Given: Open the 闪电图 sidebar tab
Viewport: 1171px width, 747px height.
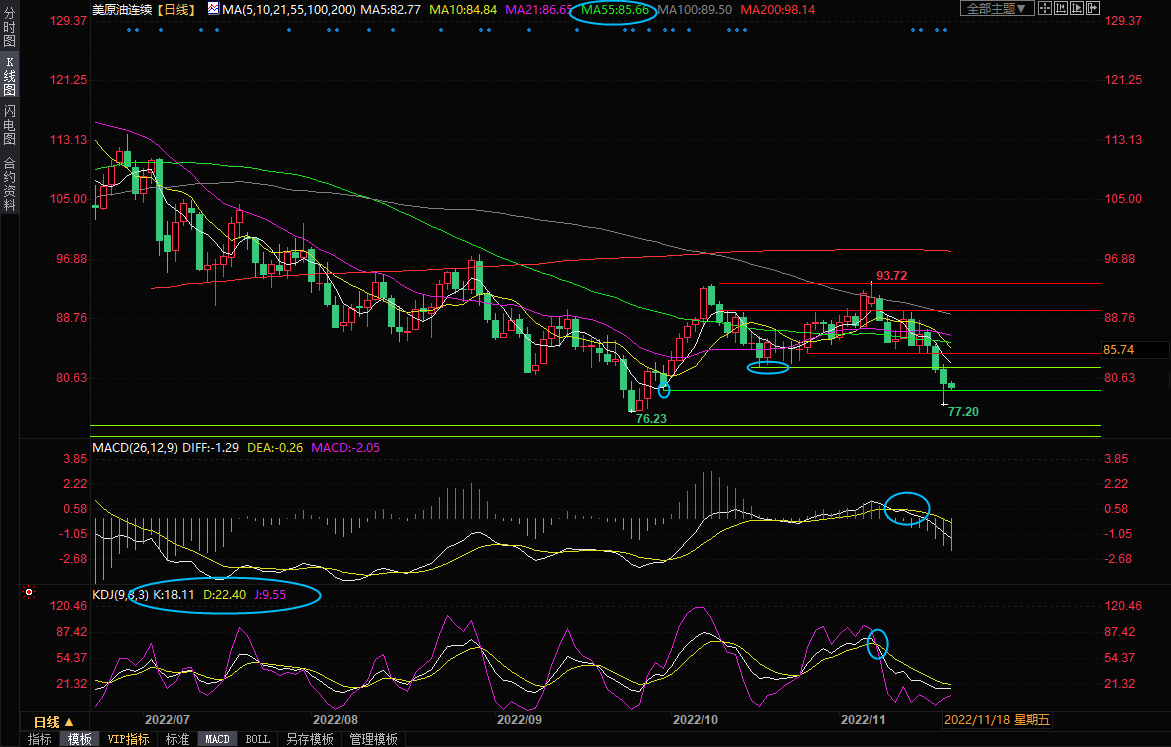Looking at the screenshot, I should click(9, 125).
